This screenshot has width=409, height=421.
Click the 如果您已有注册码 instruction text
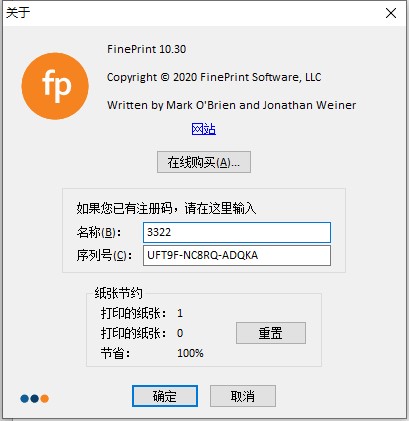point(166,209)
